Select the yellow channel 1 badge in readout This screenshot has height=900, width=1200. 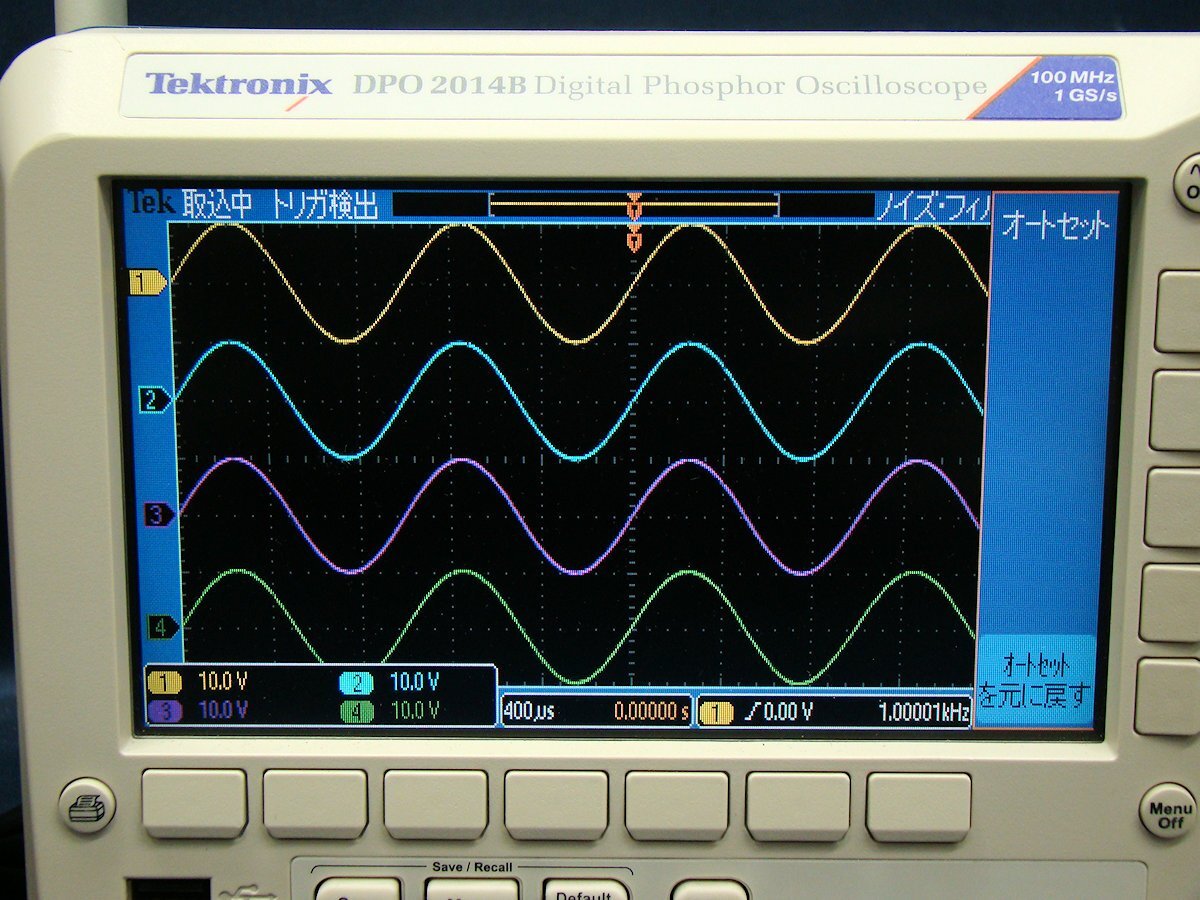point(165,683)
